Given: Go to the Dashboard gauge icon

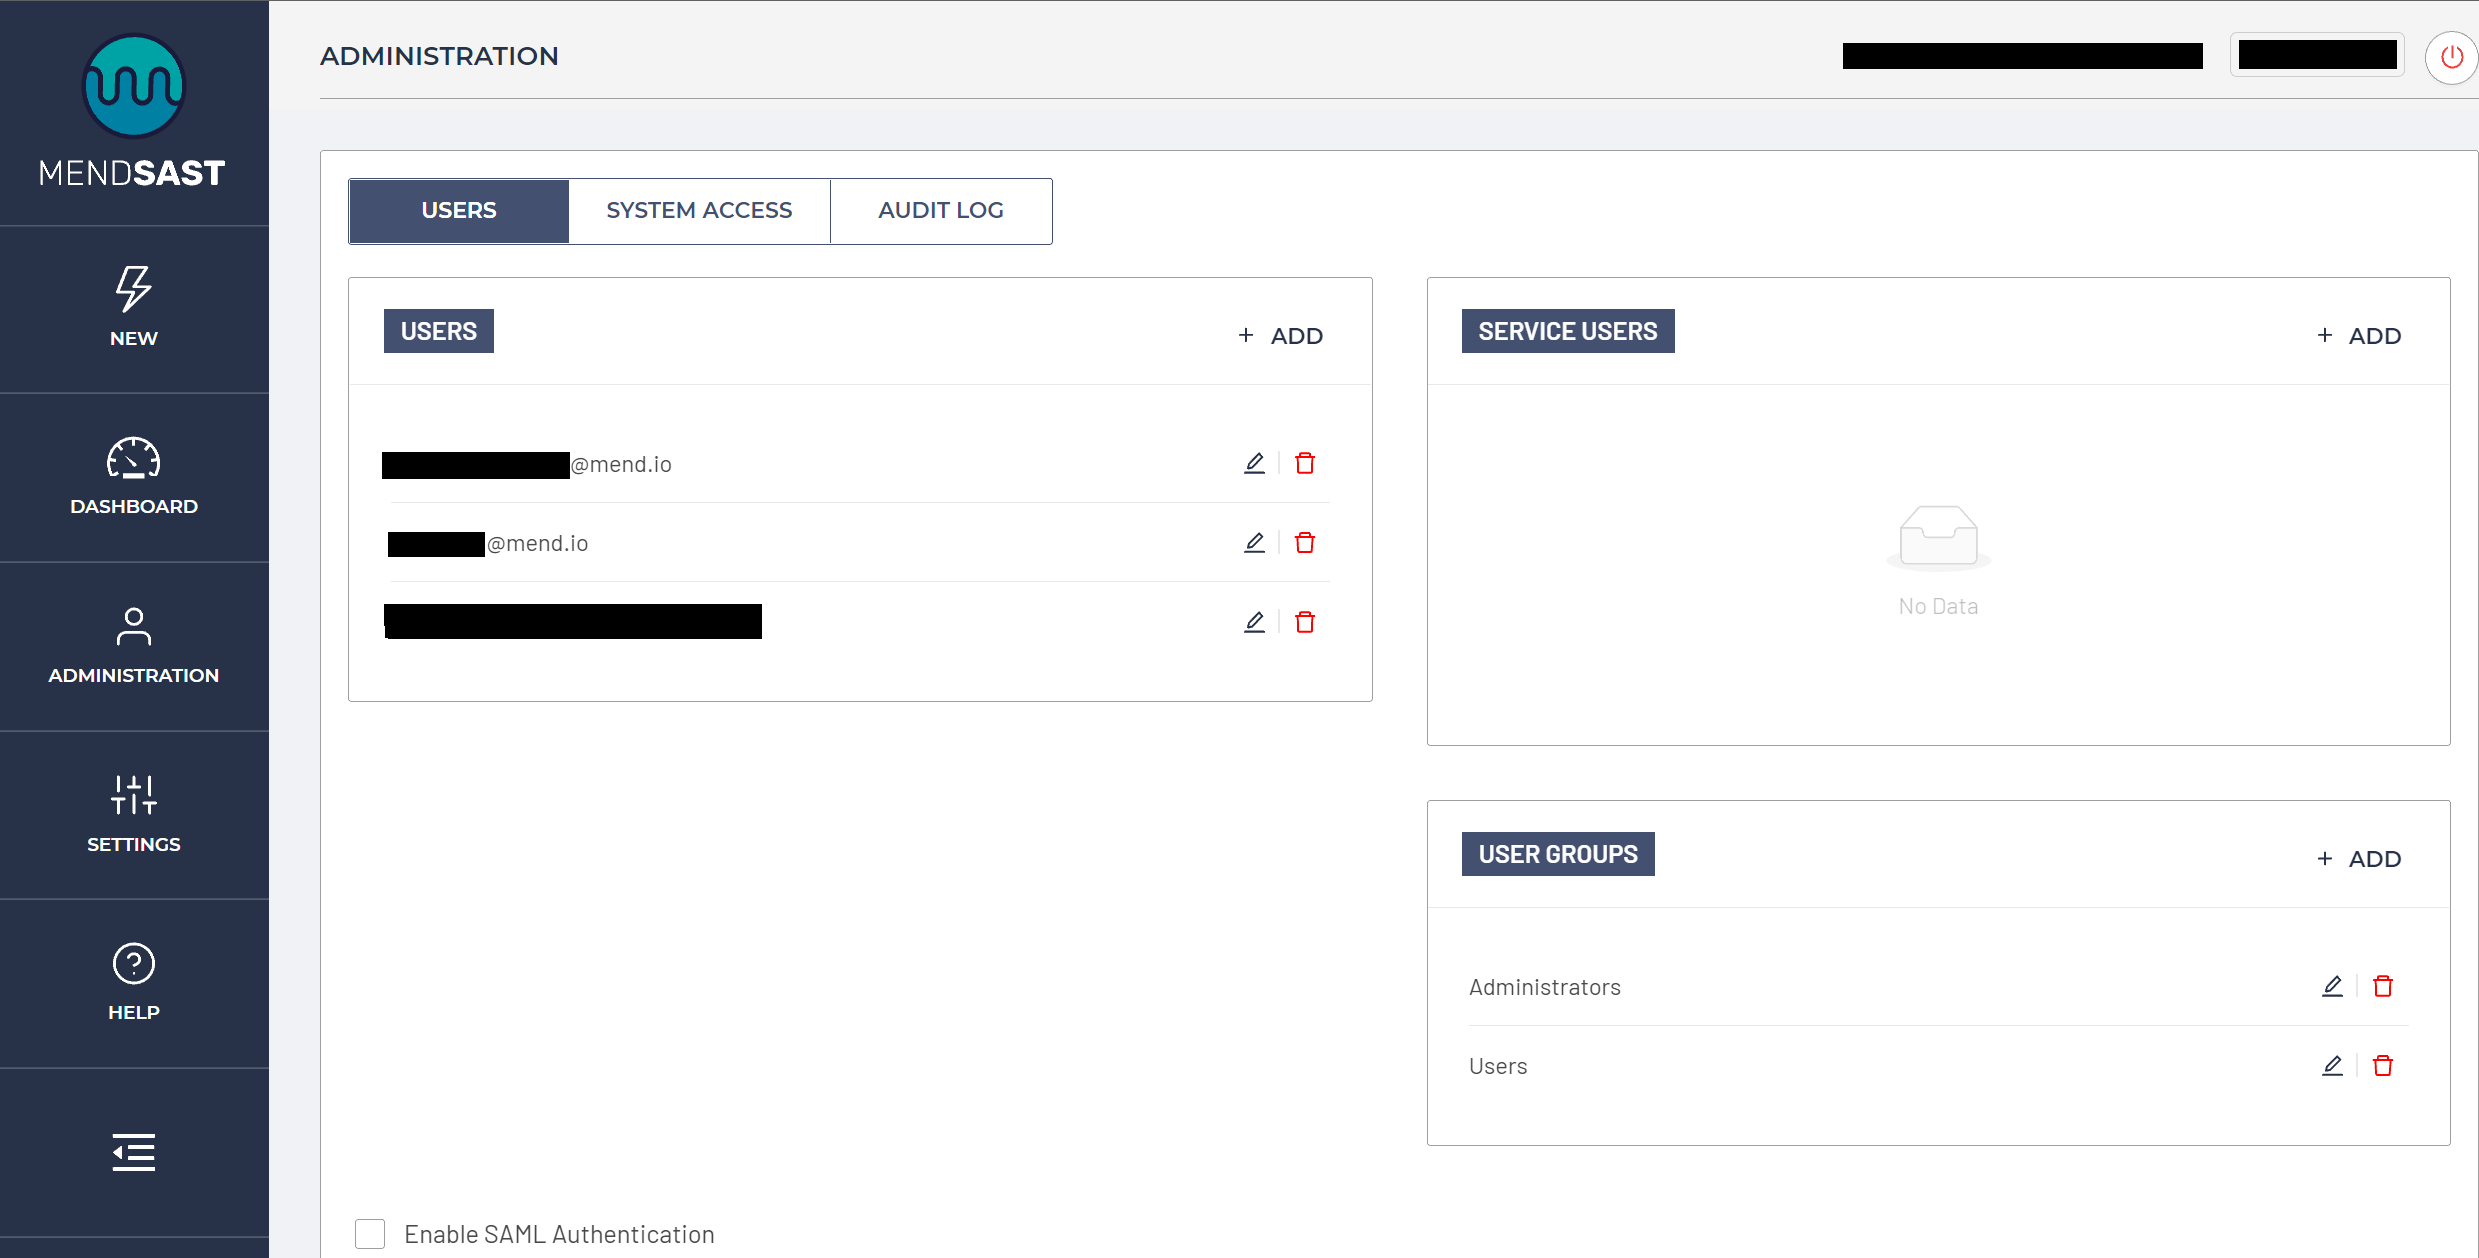Looking at the screenshot, I should tap(133, 460).
